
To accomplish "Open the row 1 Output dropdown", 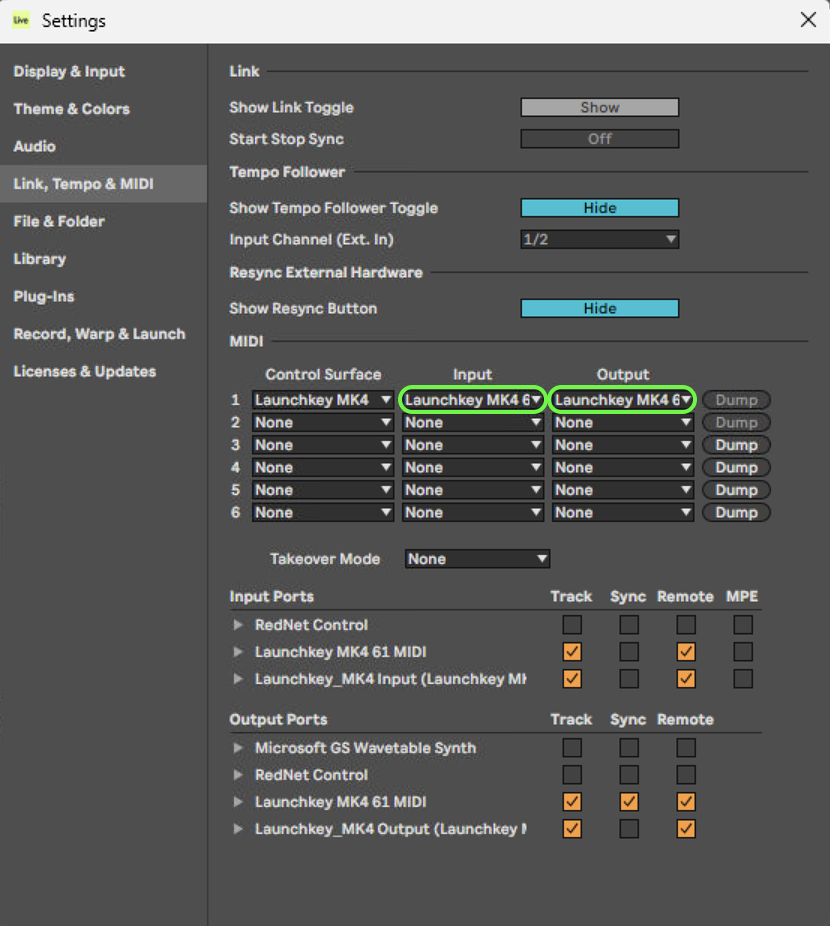I will pos(623,400).
